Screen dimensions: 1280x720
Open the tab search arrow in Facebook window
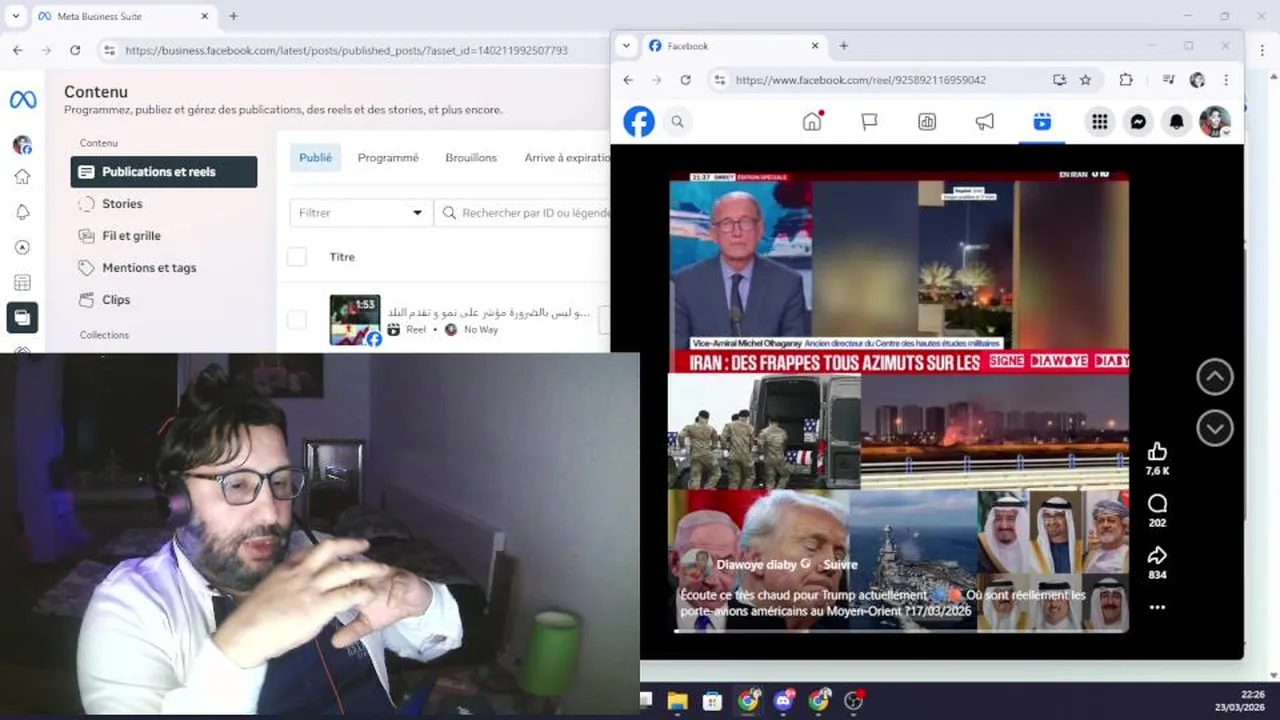coord(626,46)
